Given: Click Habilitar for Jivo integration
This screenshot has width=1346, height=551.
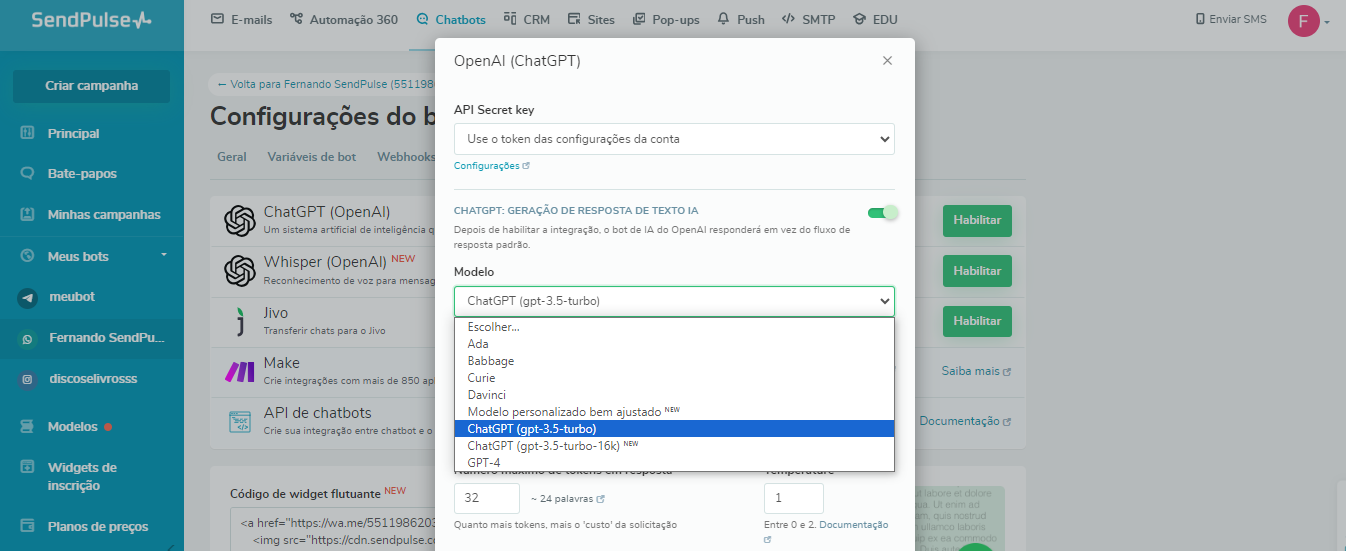Looking at the screenshot, I should pos(977,321).
